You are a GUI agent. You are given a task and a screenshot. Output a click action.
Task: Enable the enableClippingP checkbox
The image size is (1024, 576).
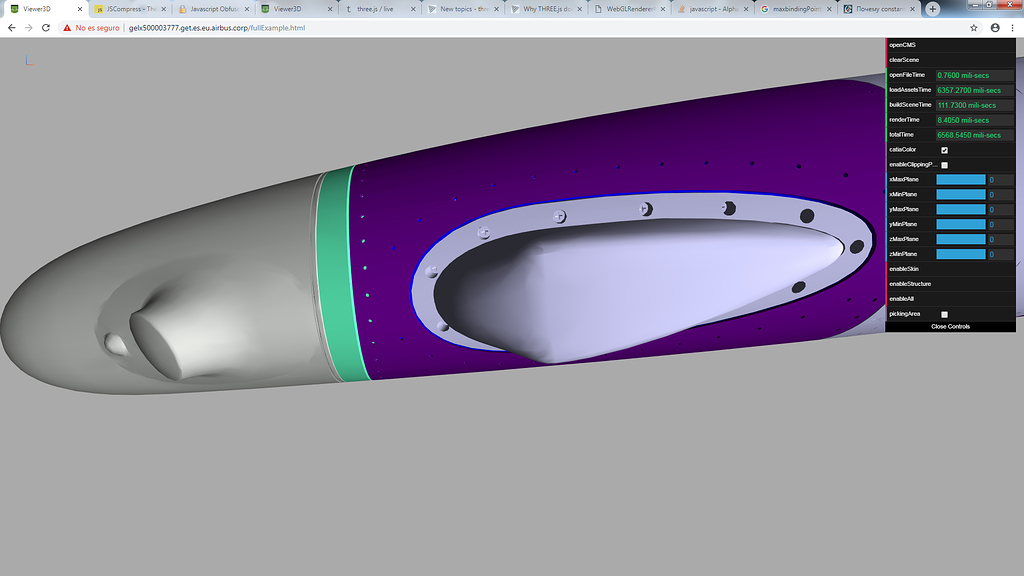coord(942,164)
